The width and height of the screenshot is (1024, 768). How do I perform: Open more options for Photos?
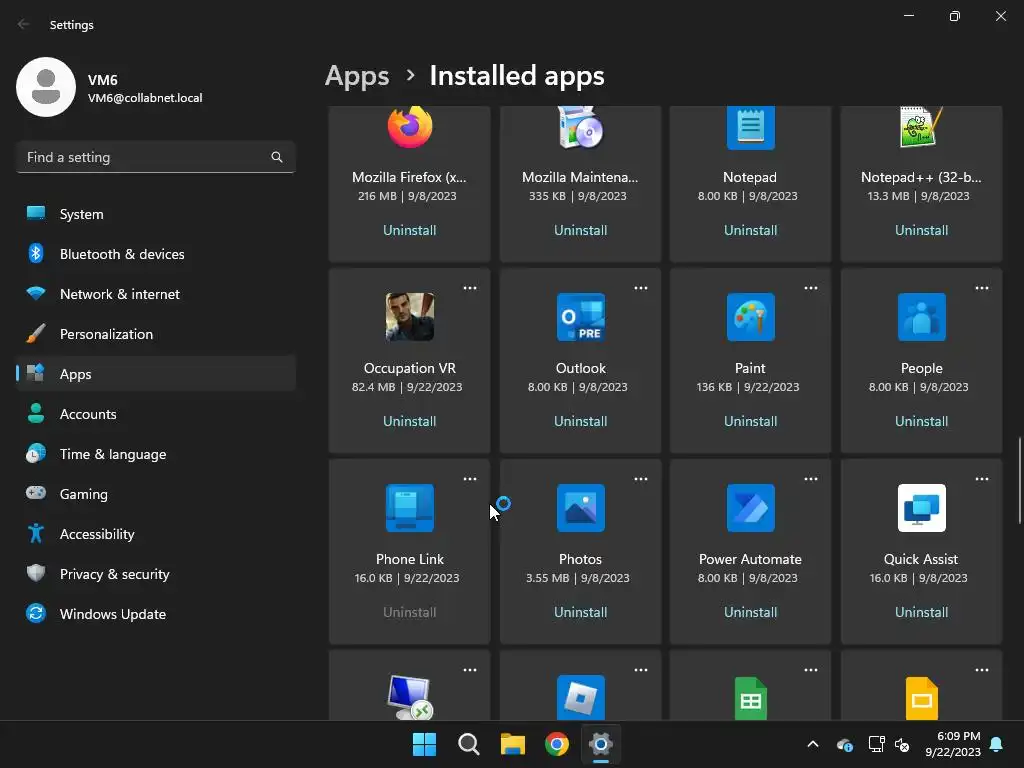[641, 479]
